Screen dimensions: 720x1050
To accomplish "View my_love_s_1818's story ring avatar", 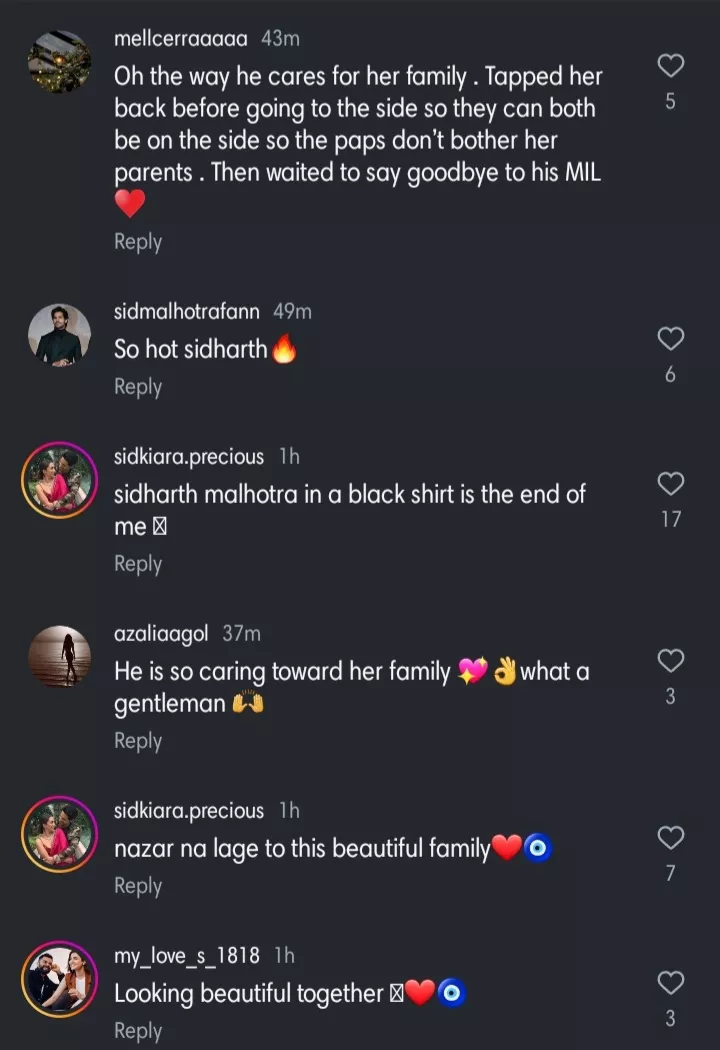I will click(x=59, y=979).
